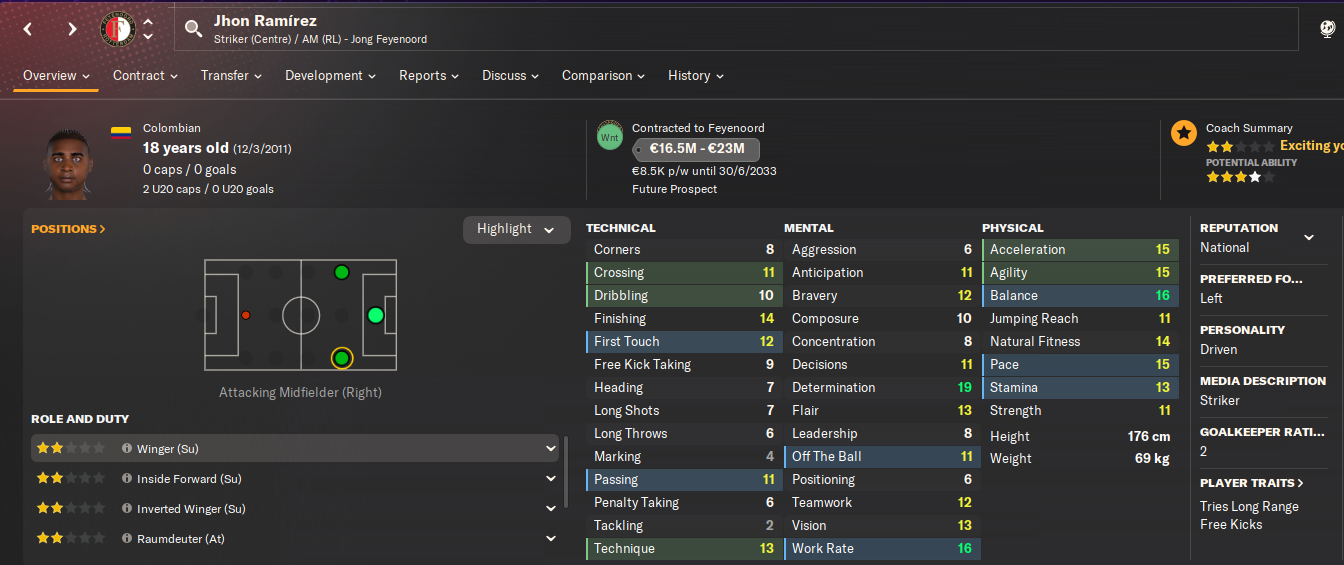1344x565 pixels.
Task: Select the highlighted attacking midfielder right position
Action: (342, 358)
